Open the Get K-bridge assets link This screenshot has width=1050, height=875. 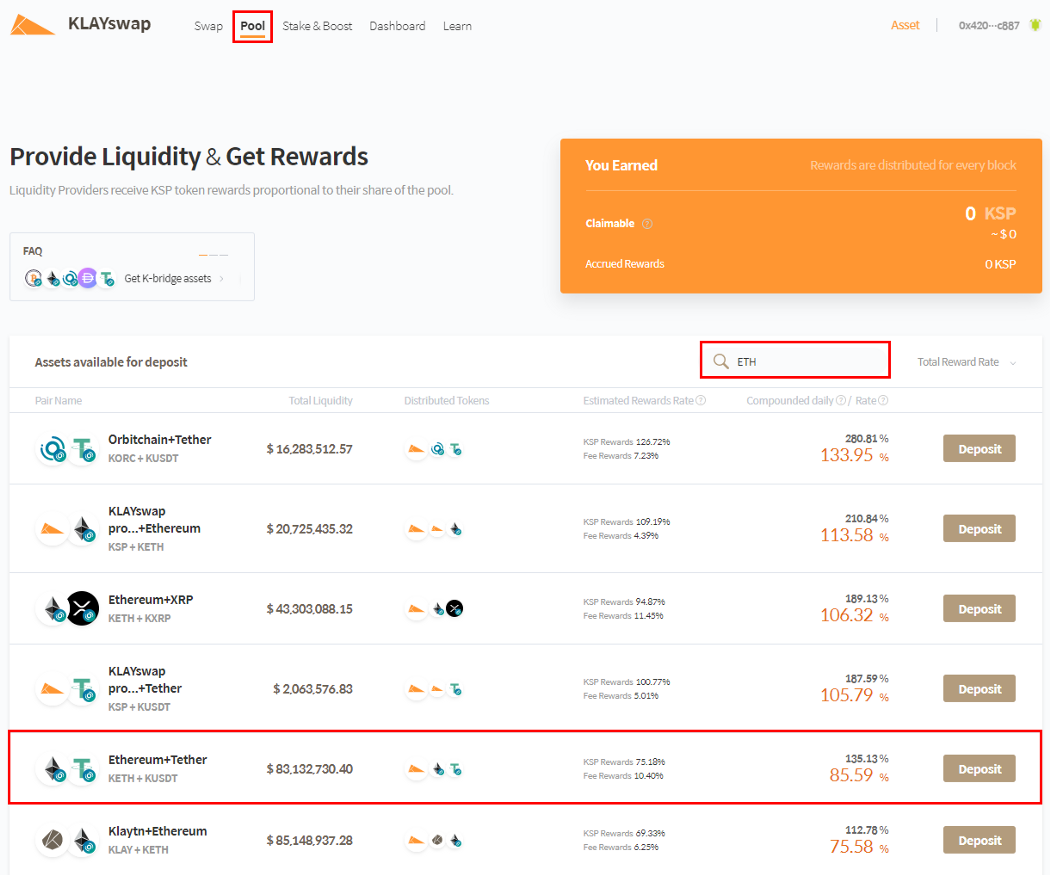tap(167, 279)
